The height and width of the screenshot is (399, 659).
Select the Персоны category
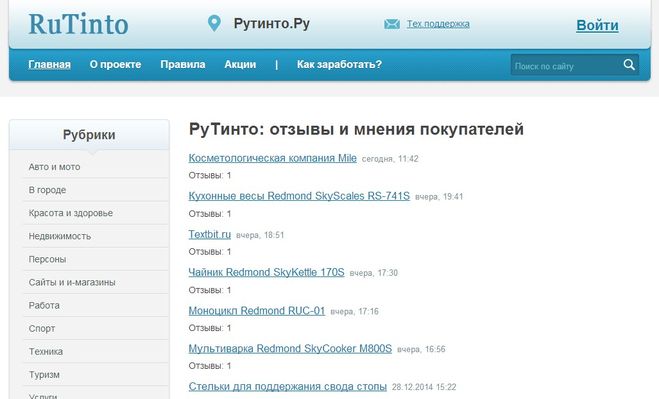click(x=47, y=259)
